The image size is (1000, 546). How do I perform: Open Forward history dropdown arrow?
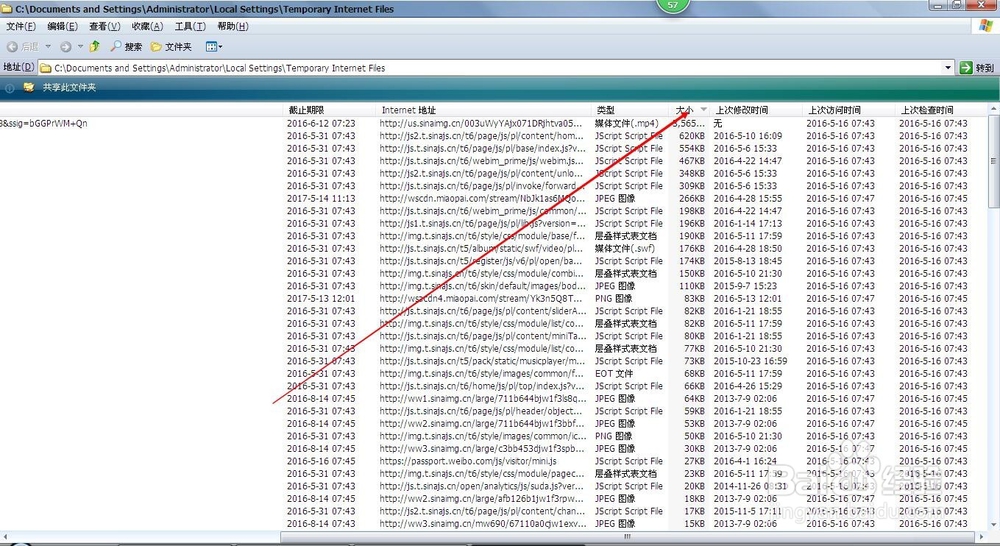(80, 47)
